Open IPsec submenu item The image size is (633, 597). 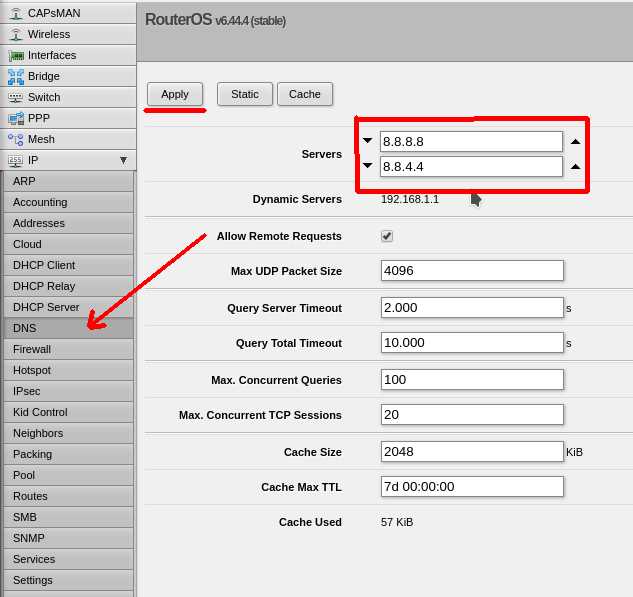tap(69, 391)
